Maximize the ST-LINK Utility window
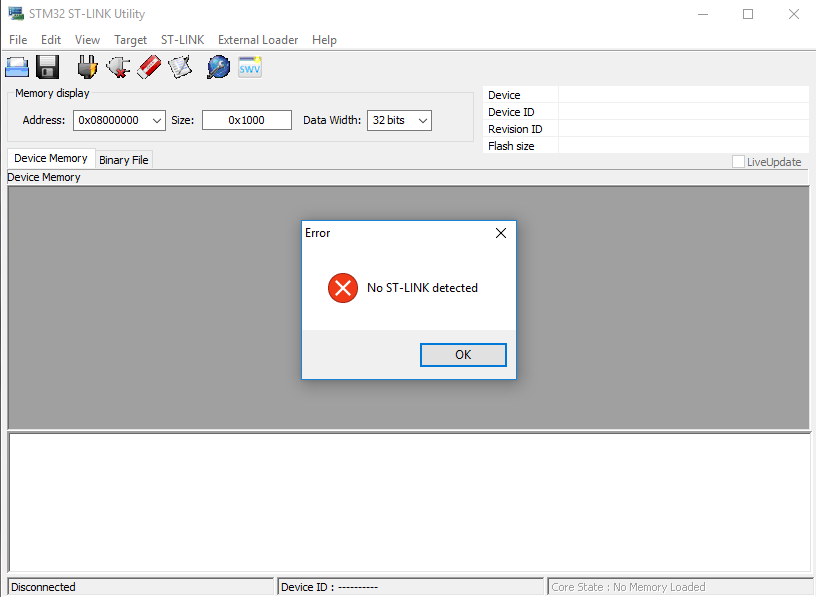Viewport: 817px width, 597px height. click(748, 14)
